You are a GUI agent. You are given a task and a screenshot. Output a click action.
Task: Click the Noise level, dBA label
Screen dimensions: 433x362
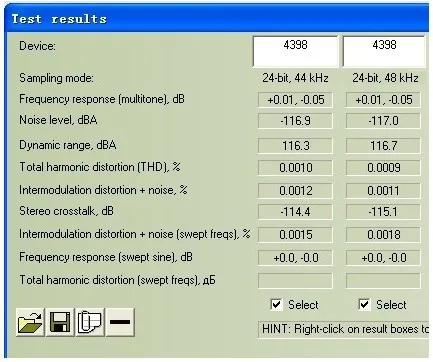click(58, 120)
